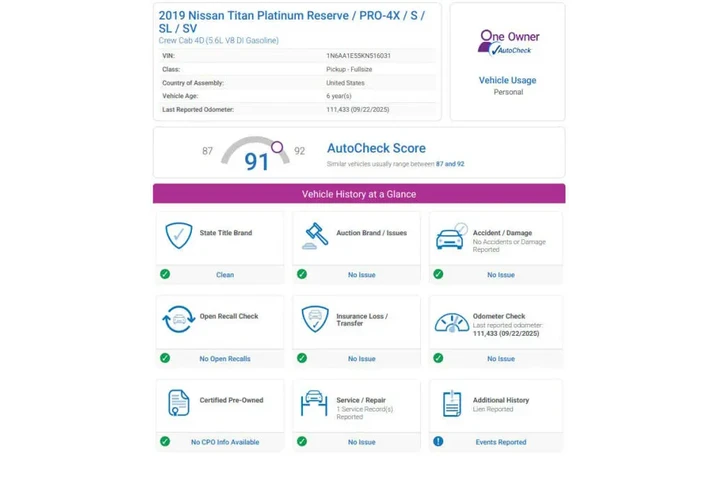Click the Service / Repair lift icon

pos(316,403)
